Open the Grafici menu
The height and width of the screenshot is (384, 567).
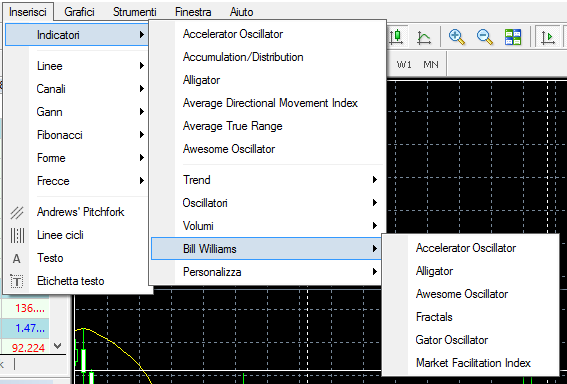coord(79,12)
